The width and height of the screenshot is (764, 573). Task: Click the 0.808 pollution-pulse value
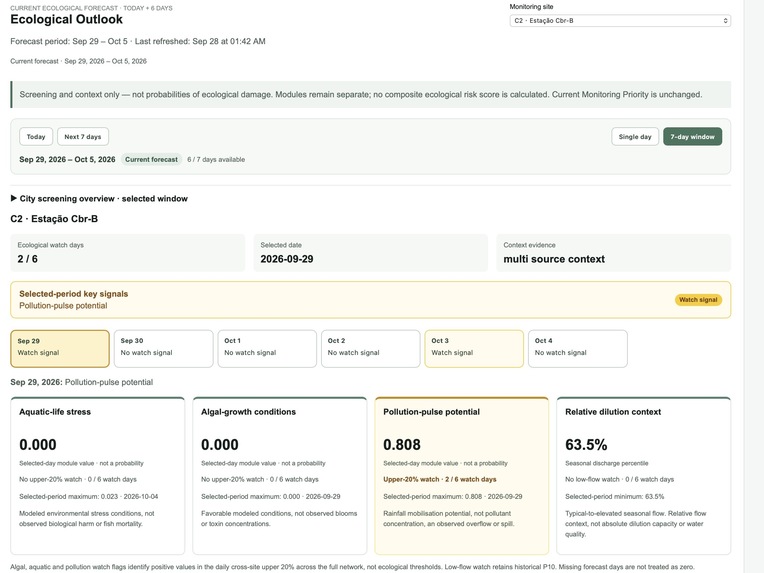(402, 444)
